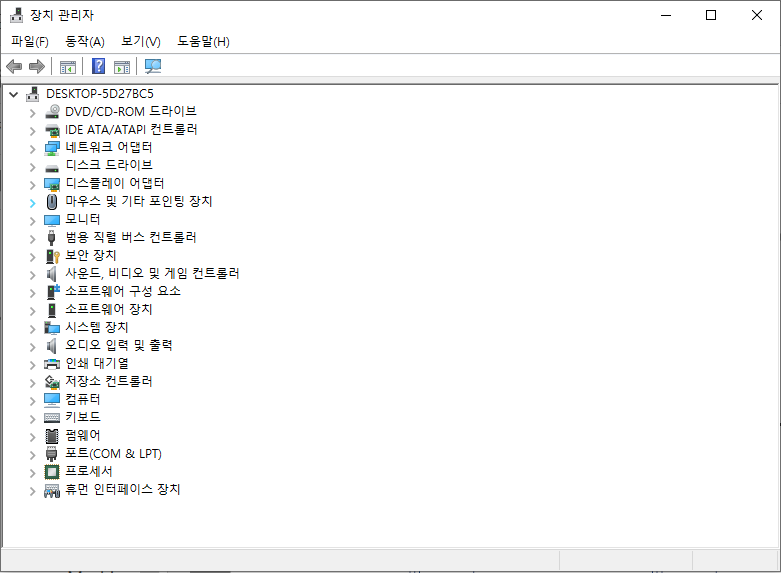Minimize the 장치 관리자 window
This screenshot has width=781, height=573.
pos(666,15)
